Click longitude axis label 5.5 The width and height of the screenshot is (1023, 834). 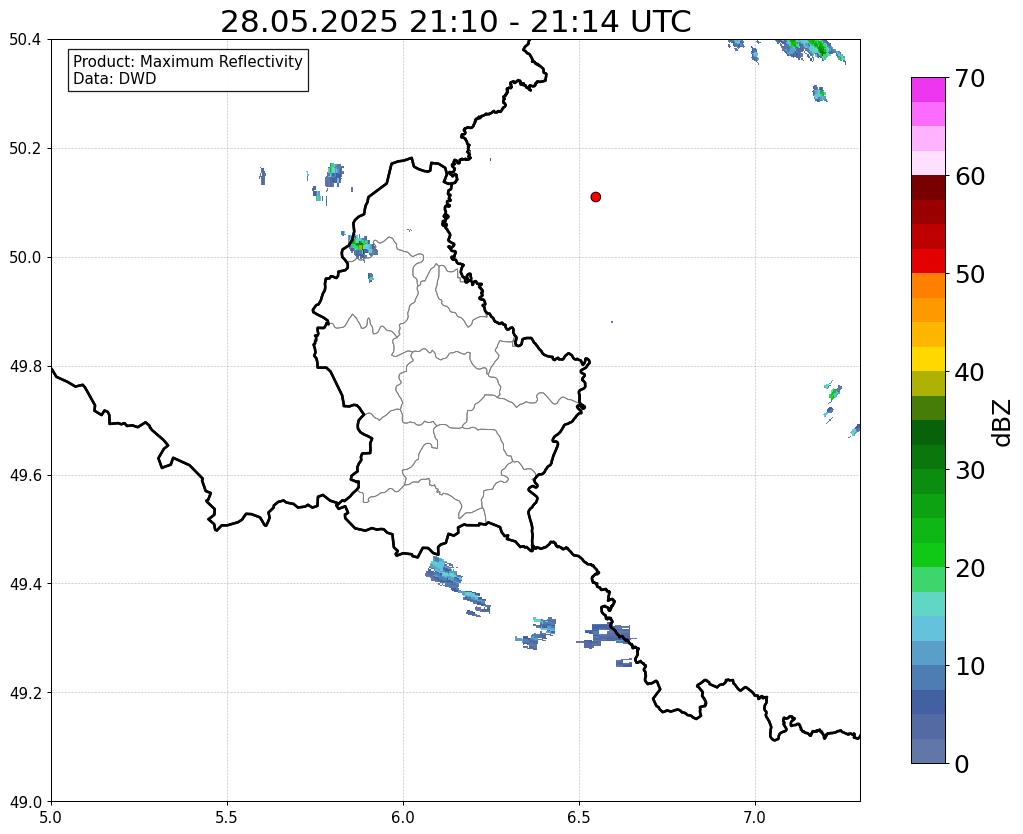click(227, 818)
